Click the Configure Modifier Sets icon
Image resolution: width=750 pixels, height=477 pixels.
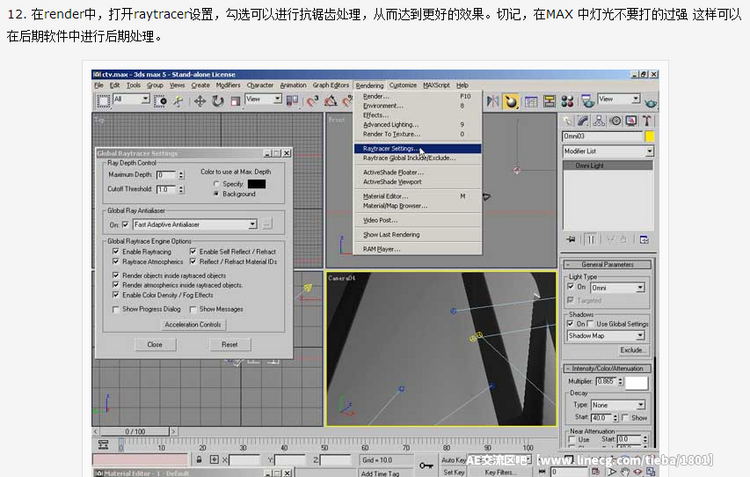[644, 239]
